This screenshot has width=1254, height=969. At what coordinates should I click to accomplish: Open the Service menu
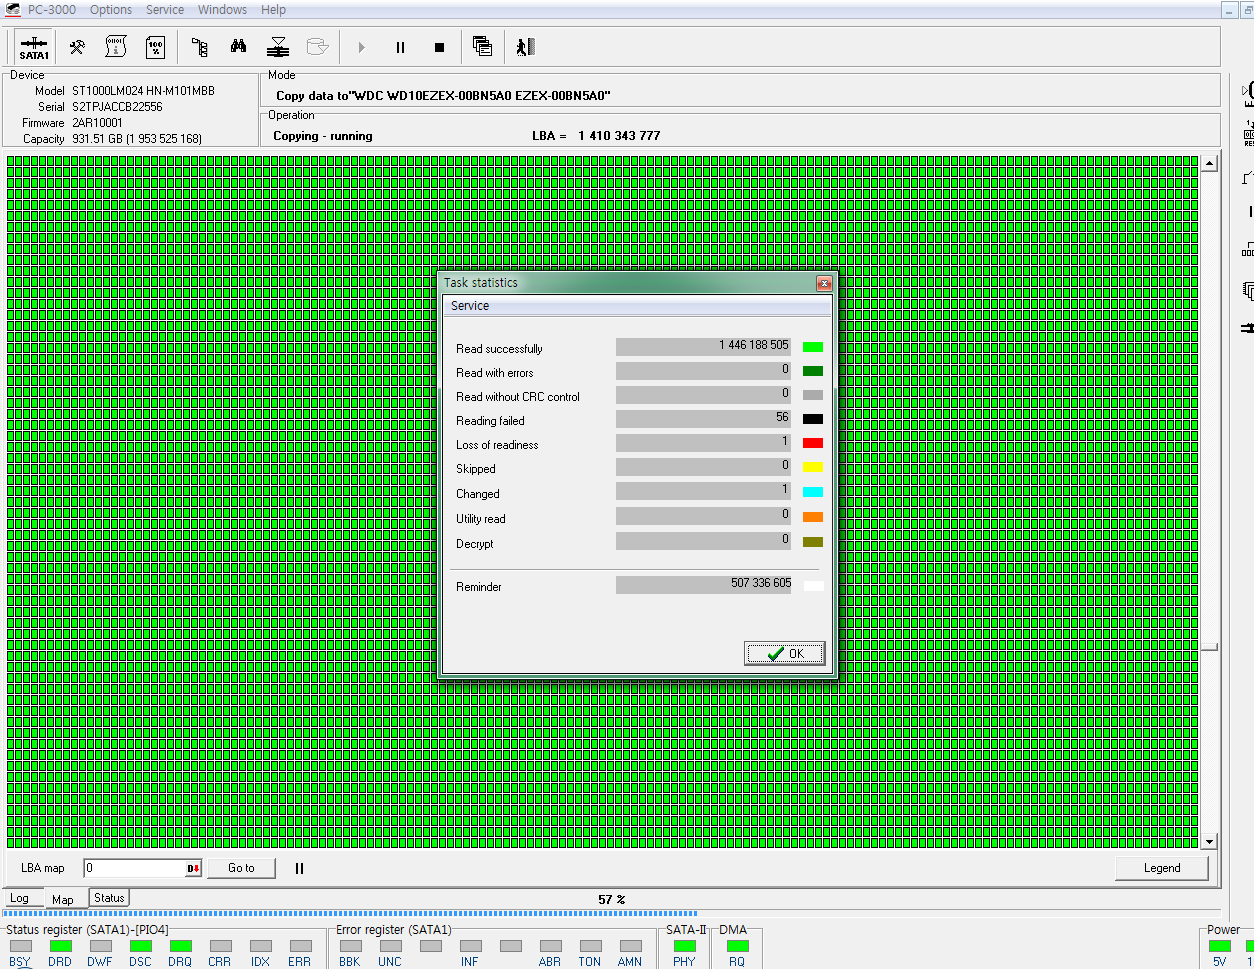click(165, 10)
